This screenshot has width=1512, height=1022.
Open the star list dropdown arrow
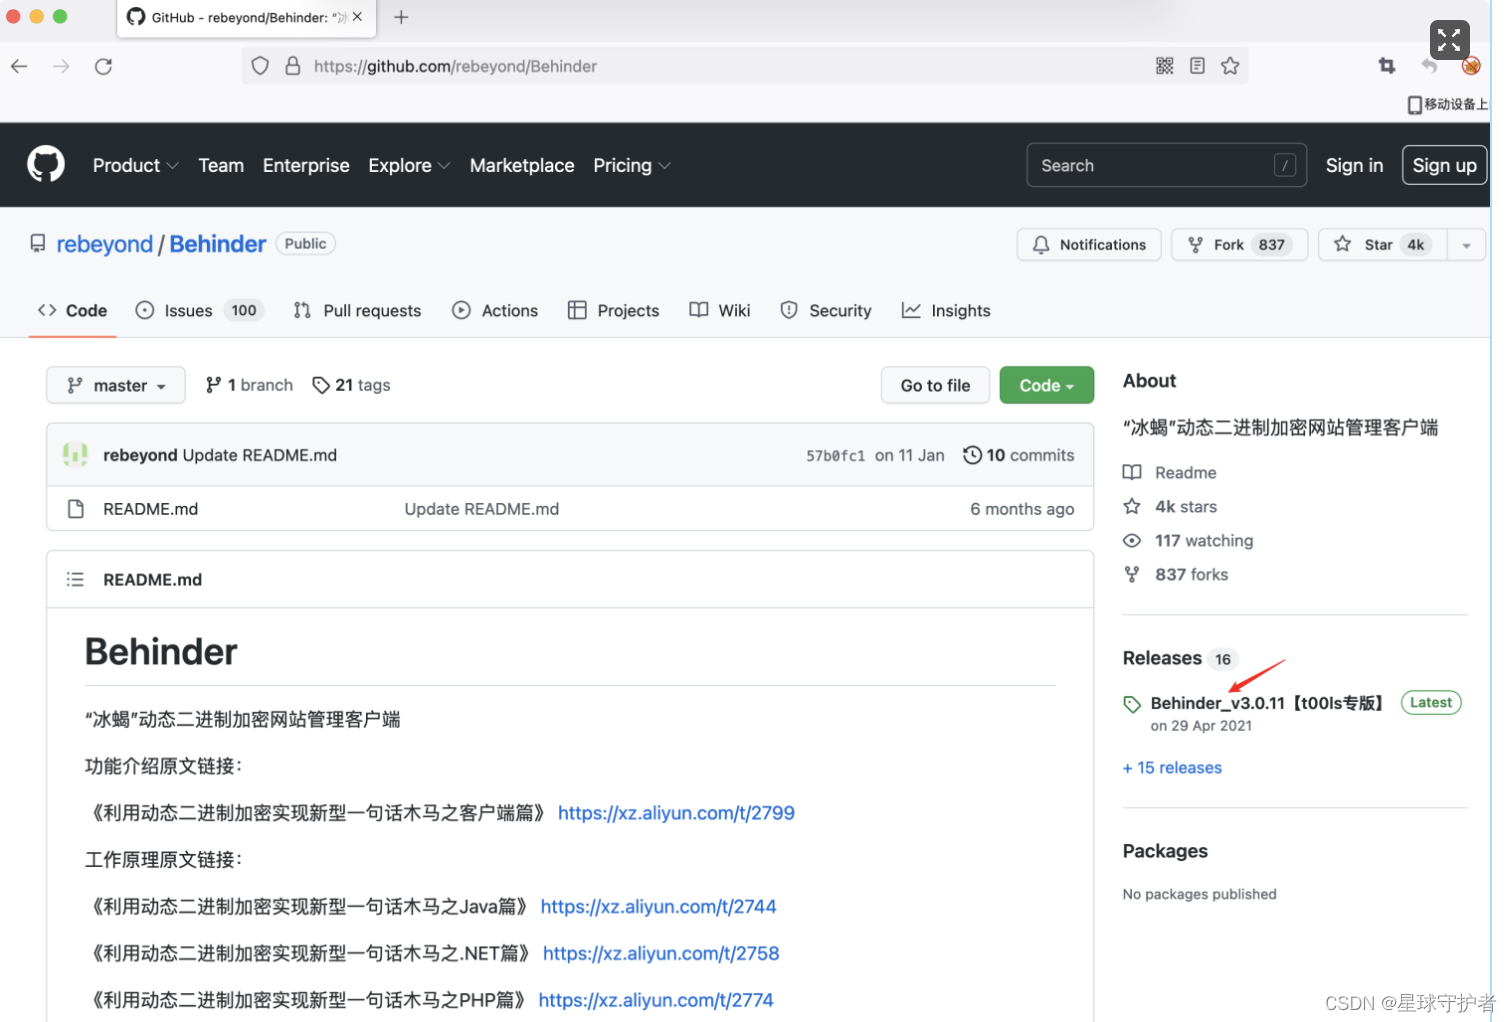tap(1466, 245)
